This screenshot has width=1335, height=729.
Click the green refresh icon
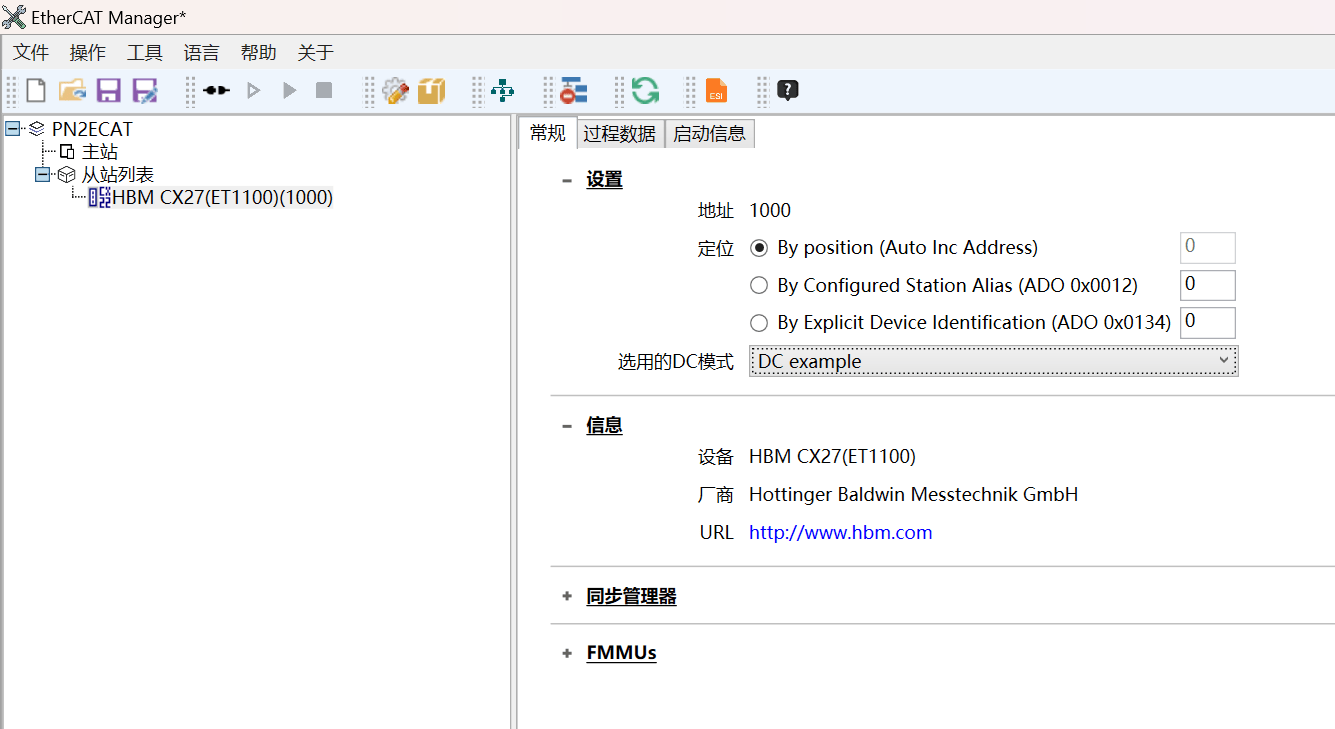[x=645, y=91]
